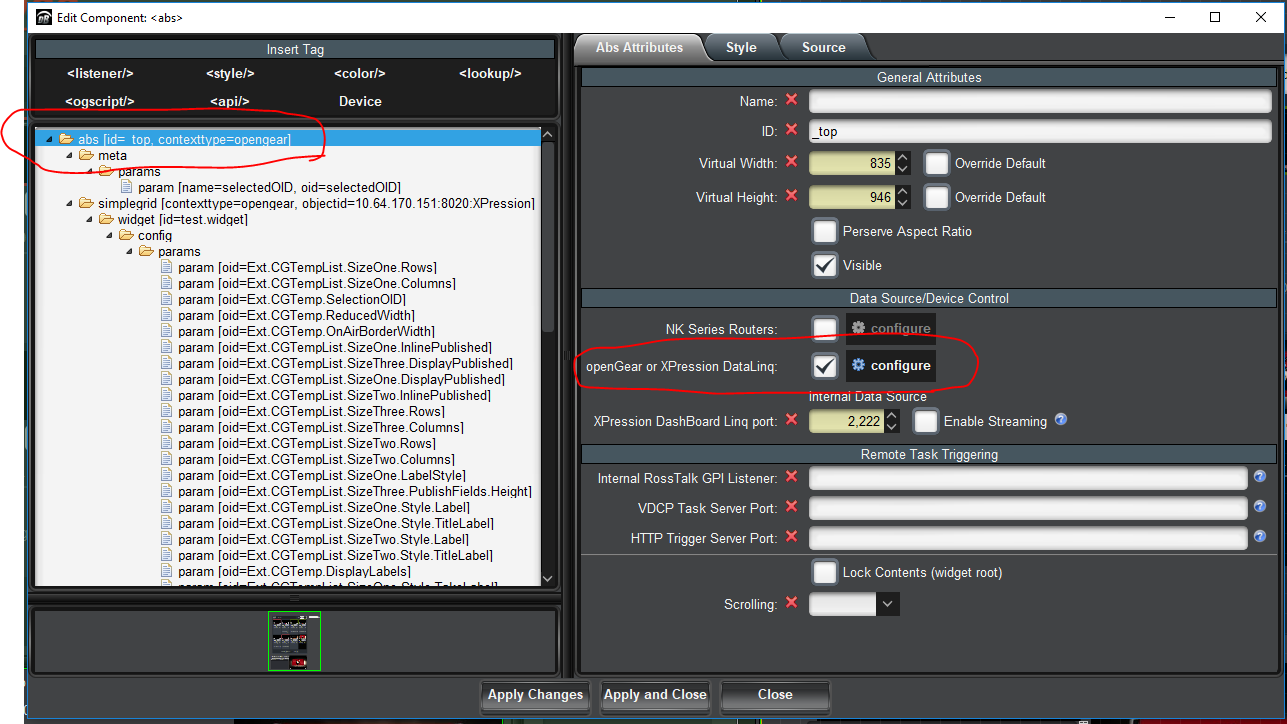Uncheck the Visible checkbox

tap(824, 265)
